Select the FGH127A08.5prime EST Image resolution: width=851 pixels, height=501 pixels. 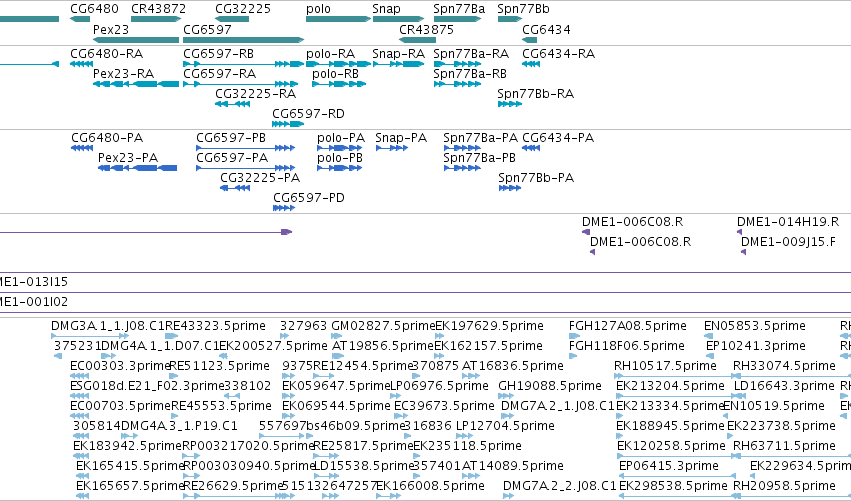[574, 336]
